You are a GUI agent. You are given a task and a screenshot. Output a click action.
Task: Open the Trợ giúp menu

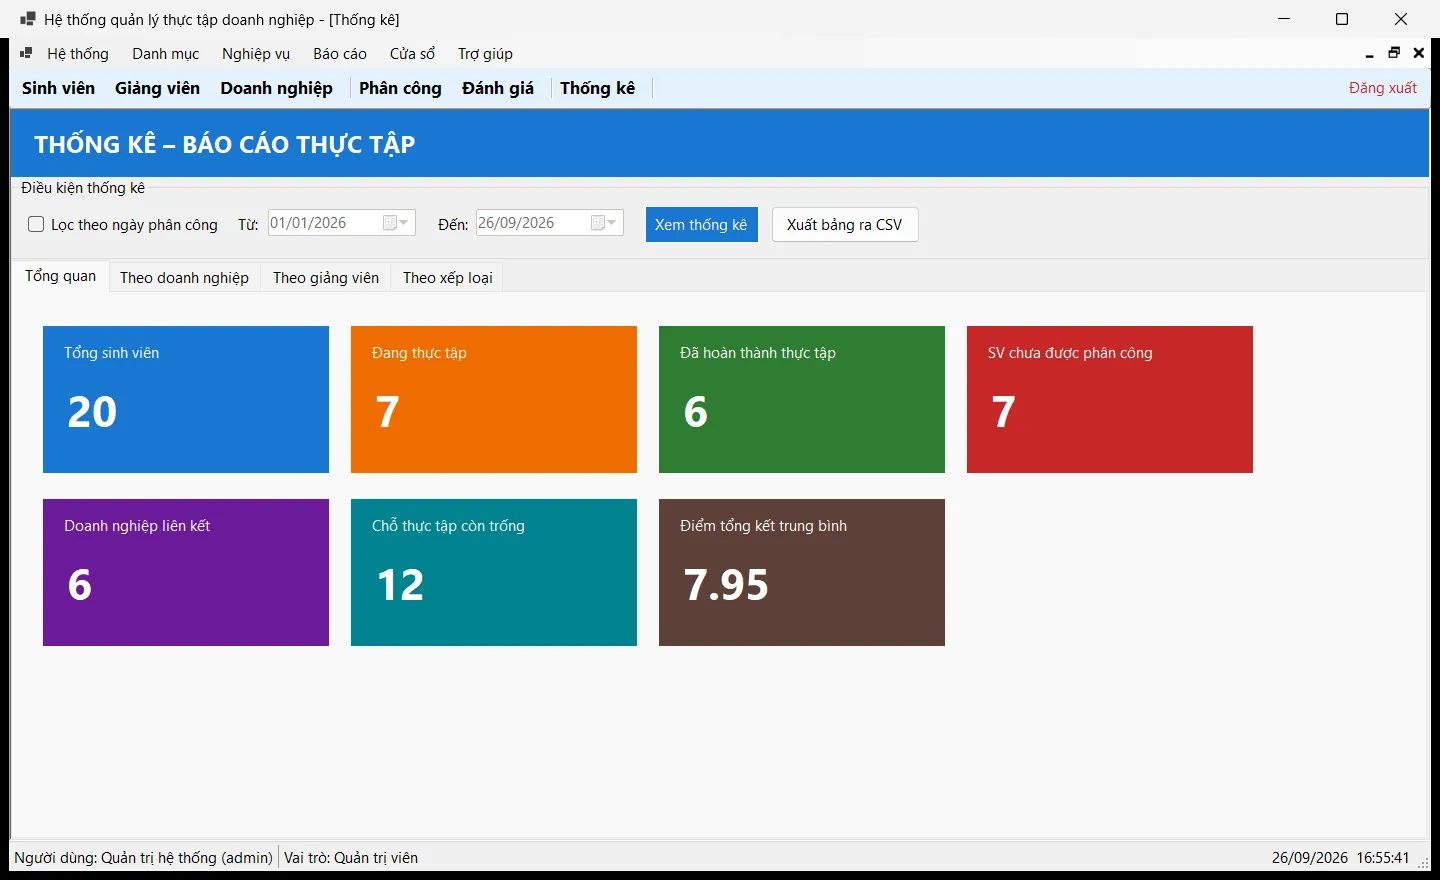click(485, 54)
